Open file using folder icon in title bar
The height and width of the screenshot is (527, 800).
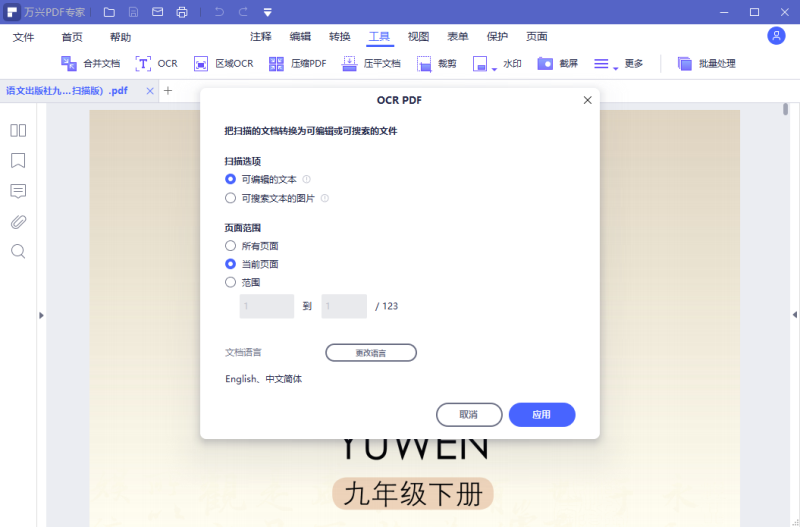(x=109, y=12)
